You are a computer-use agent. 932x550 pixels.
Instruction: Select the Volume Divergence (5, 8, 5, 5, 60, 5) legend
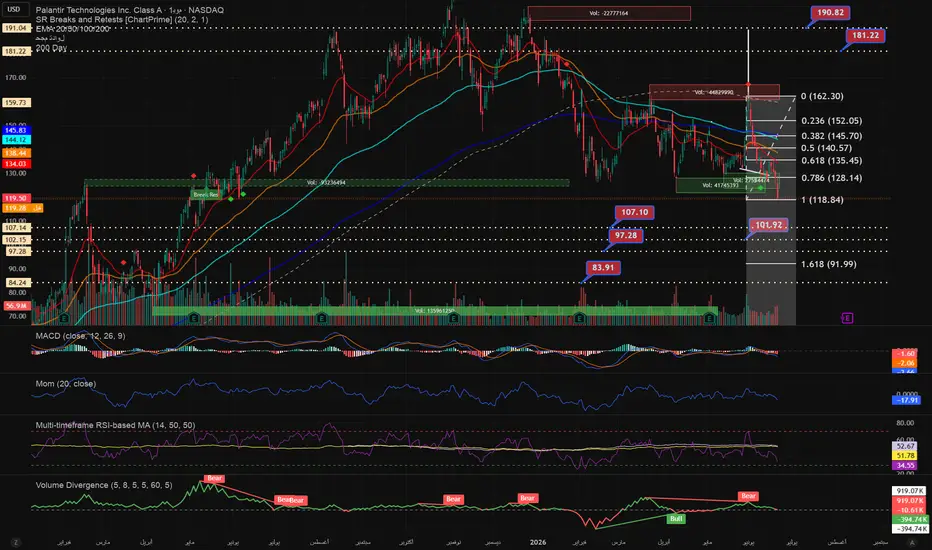tap(104, 485)
